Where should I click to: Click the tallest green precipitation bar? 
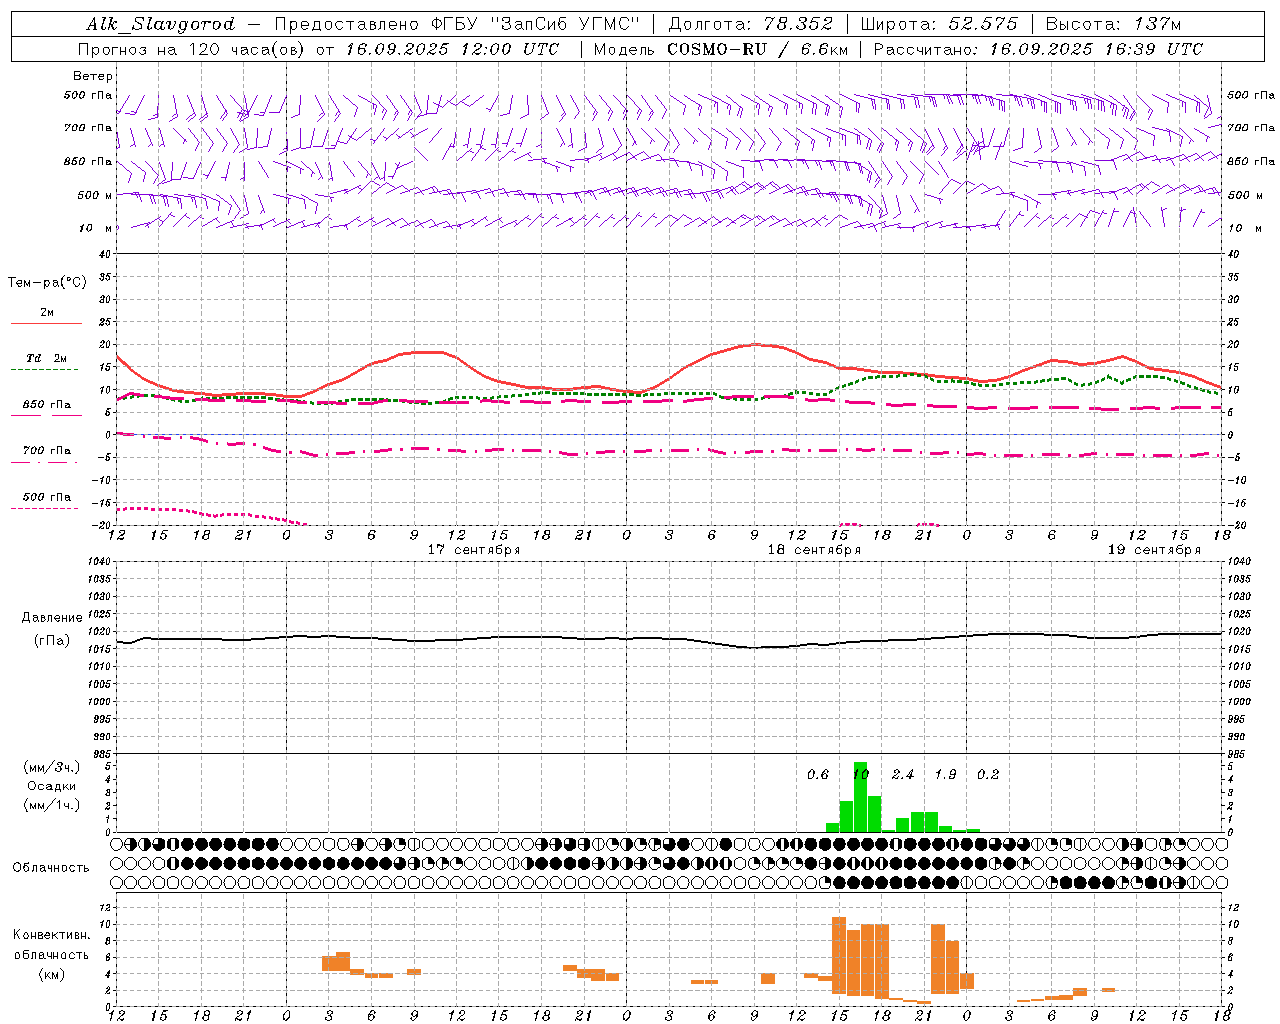860,797
